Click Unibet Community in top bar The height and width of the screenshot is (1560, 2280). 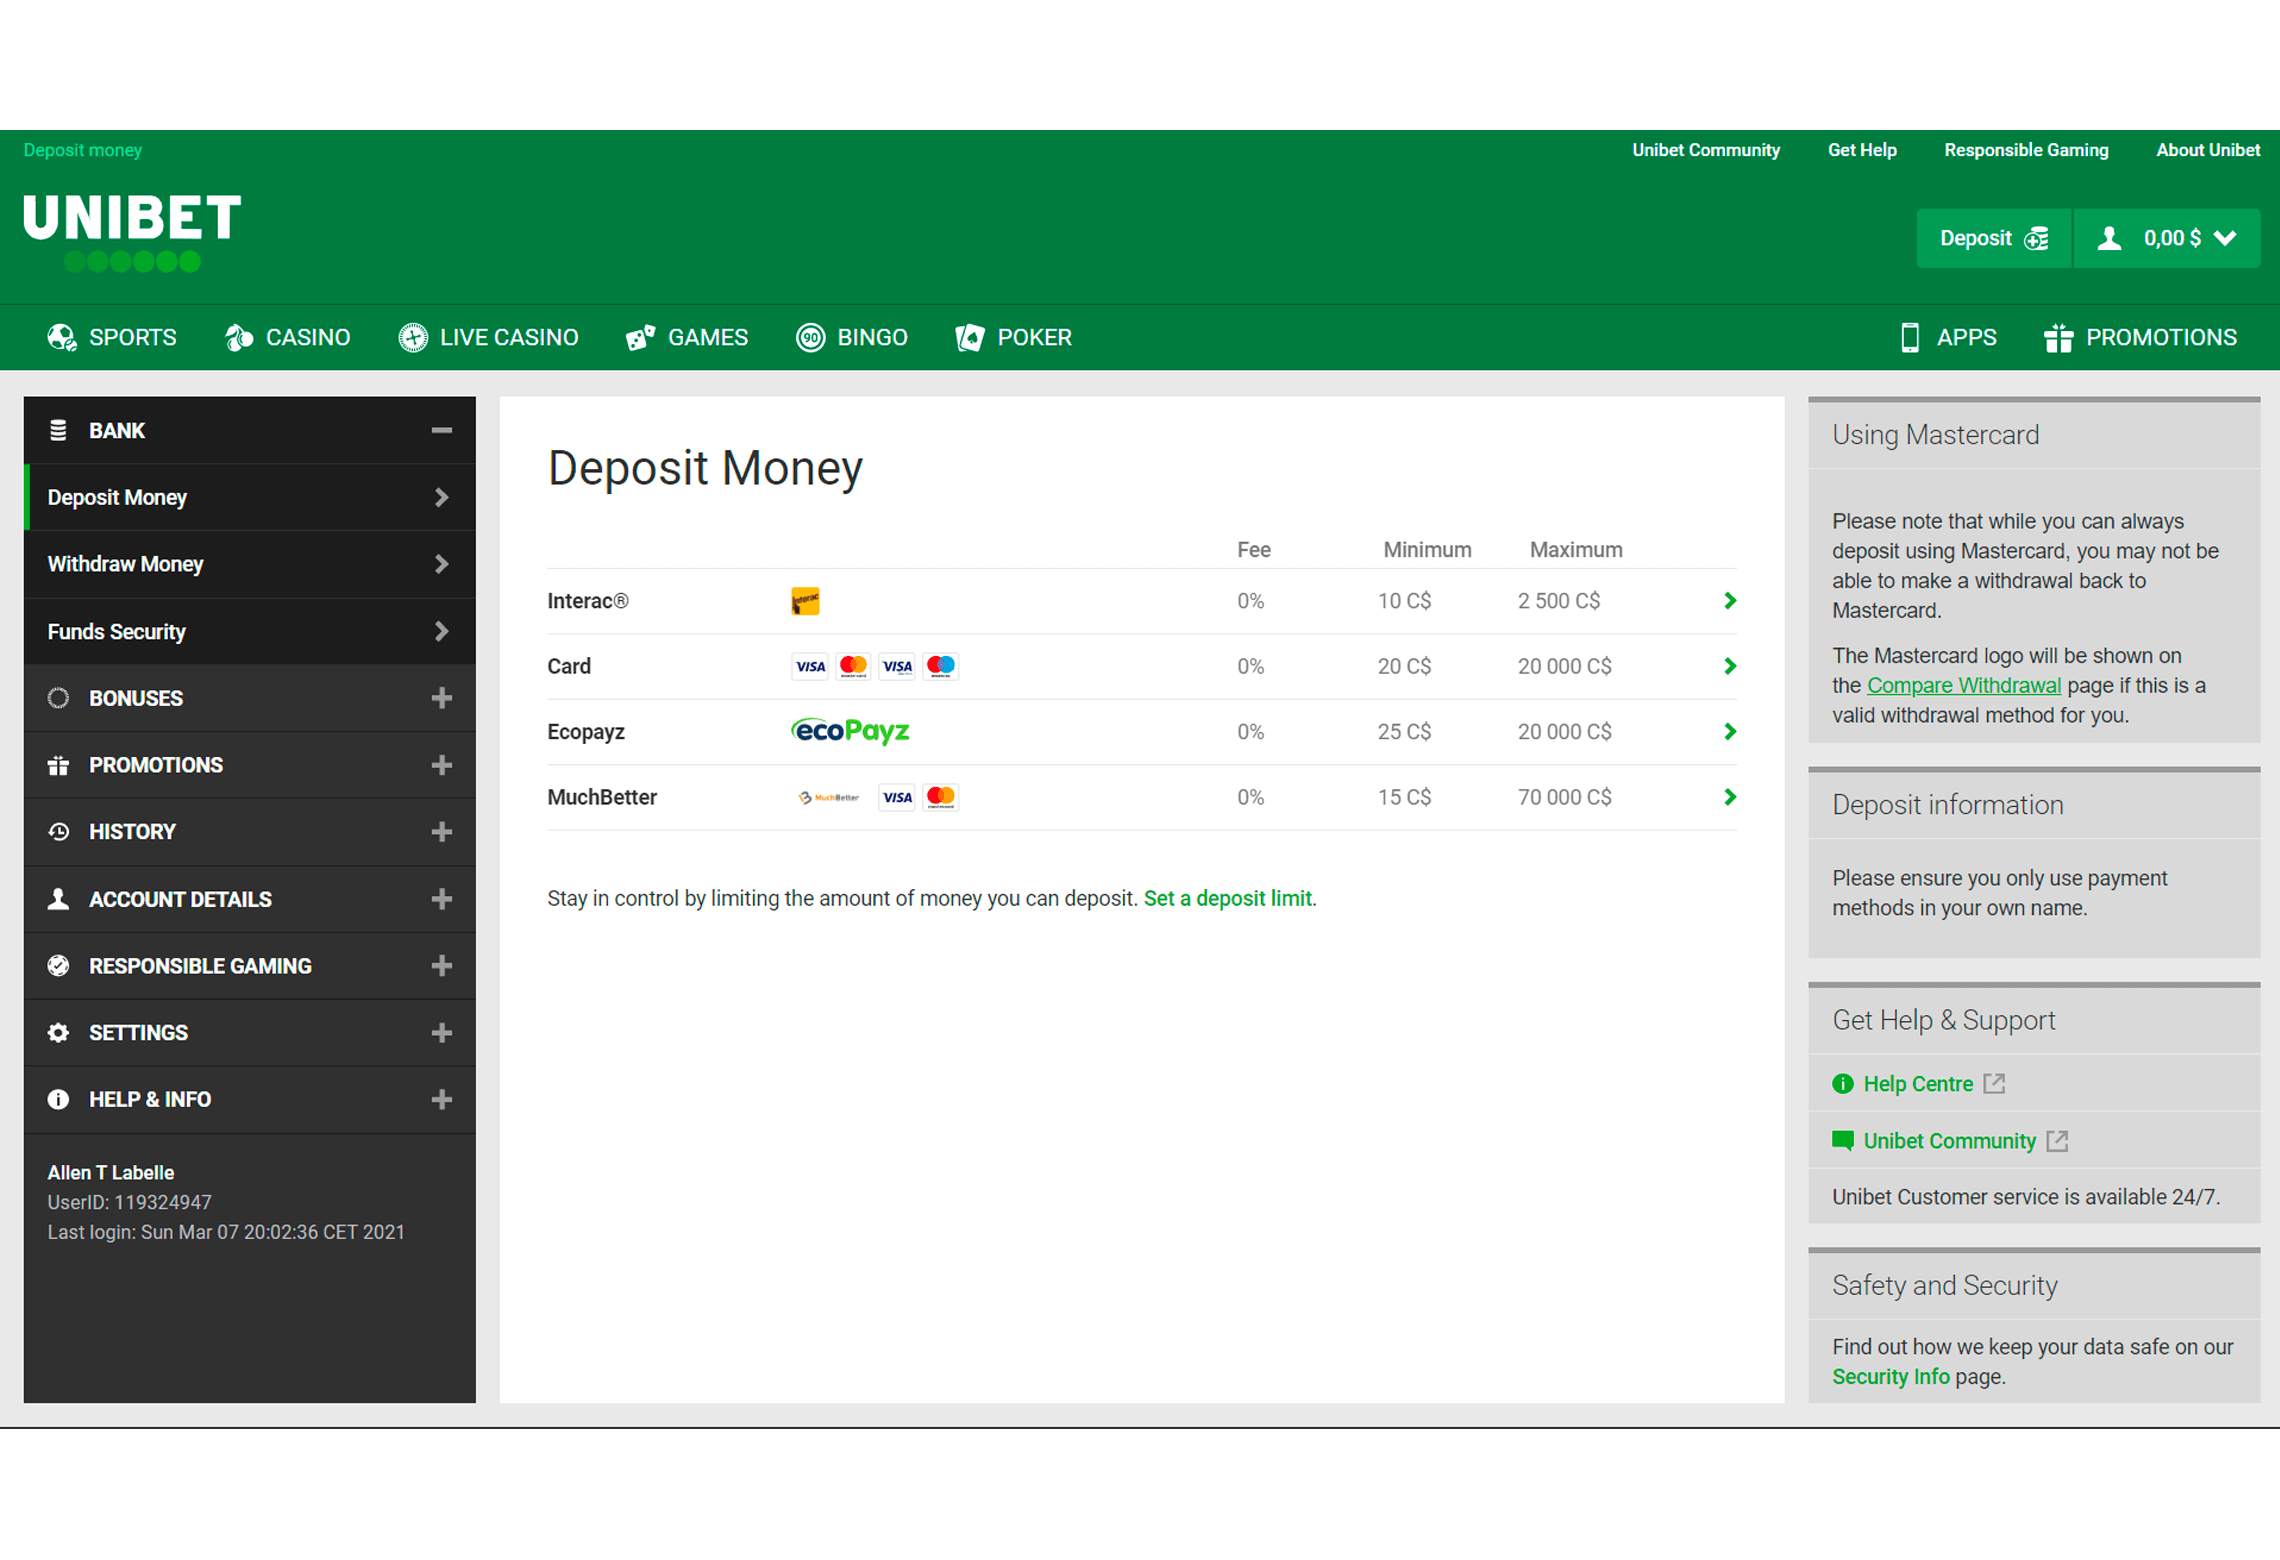click(1706, 150)
